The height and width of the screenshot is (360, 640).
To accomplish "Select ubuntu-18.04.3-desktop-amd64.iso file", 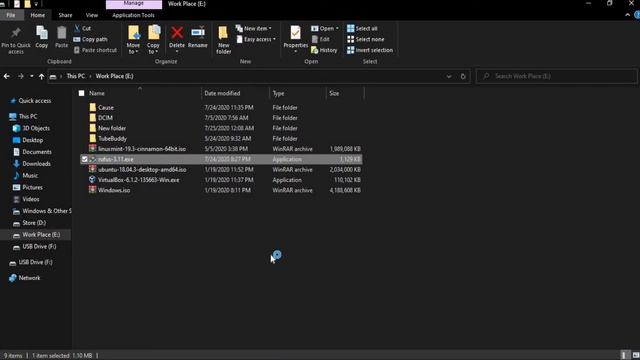I will coord(142,170).
